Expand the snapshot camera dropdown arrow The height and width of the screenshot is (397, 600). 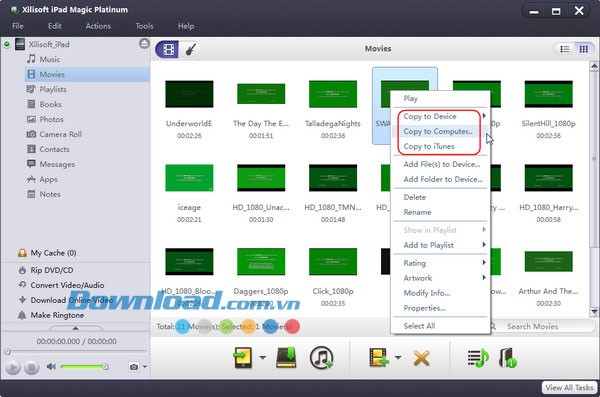click(145, 367)
